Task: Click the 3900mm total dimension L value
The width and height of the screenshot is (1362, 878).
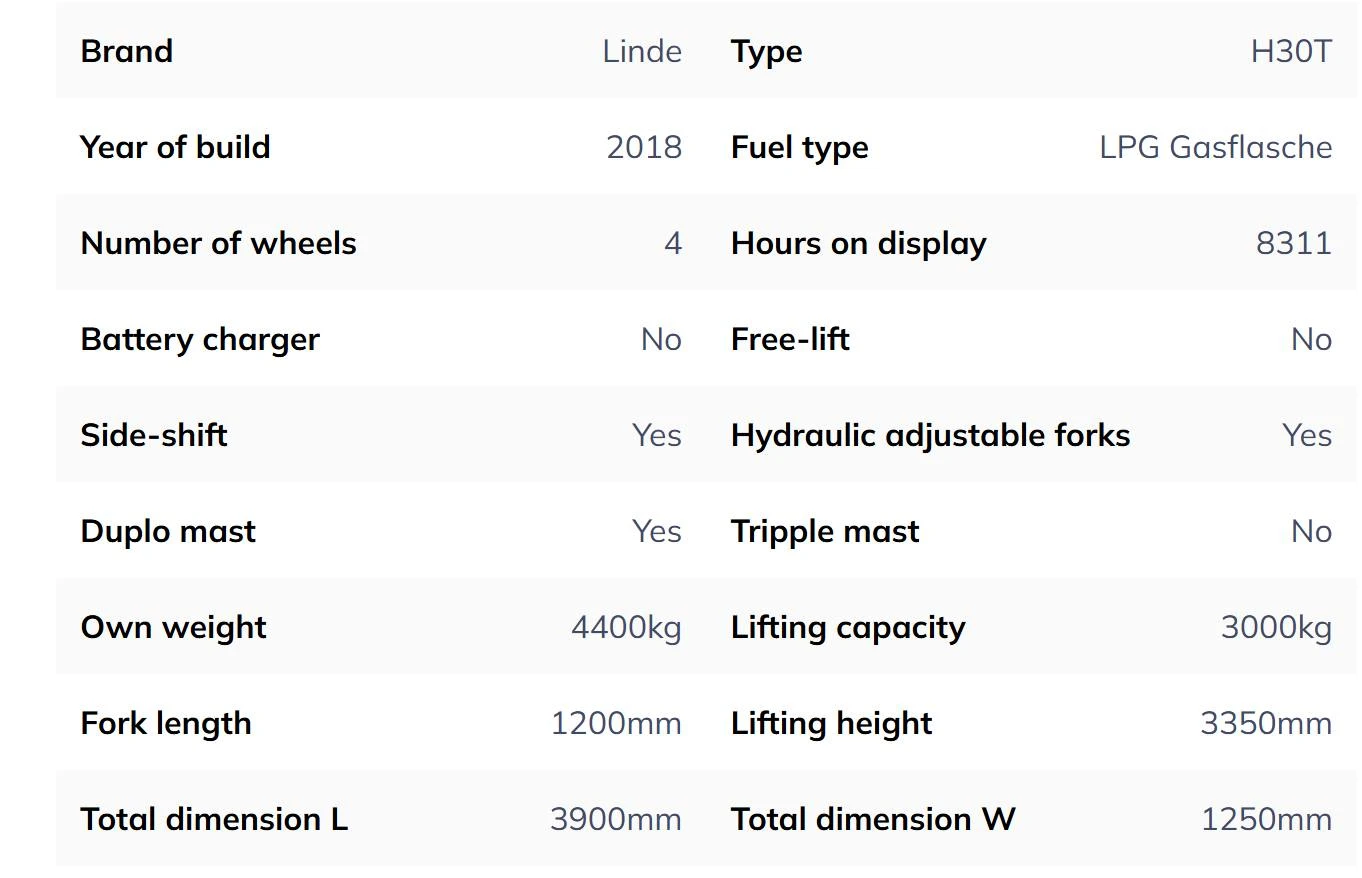Action: click(x=616, y=819)
